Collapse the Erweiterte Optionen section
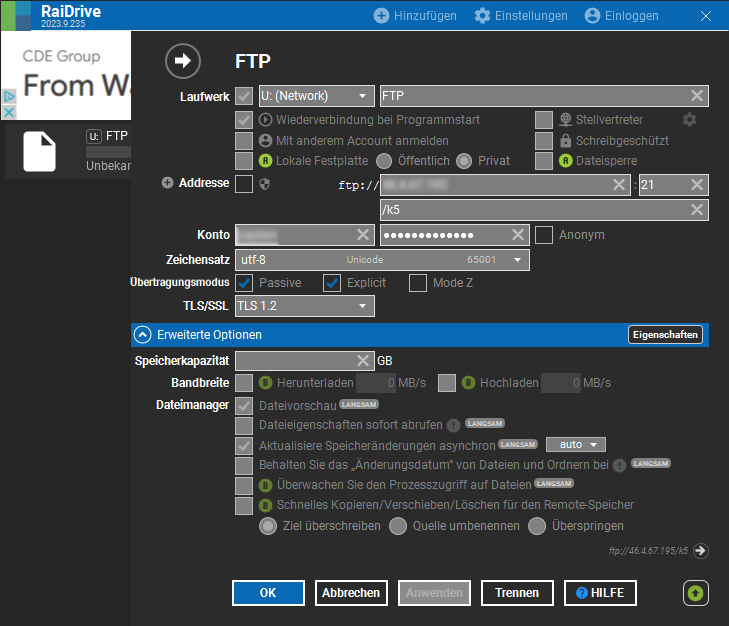 point(144,335)
